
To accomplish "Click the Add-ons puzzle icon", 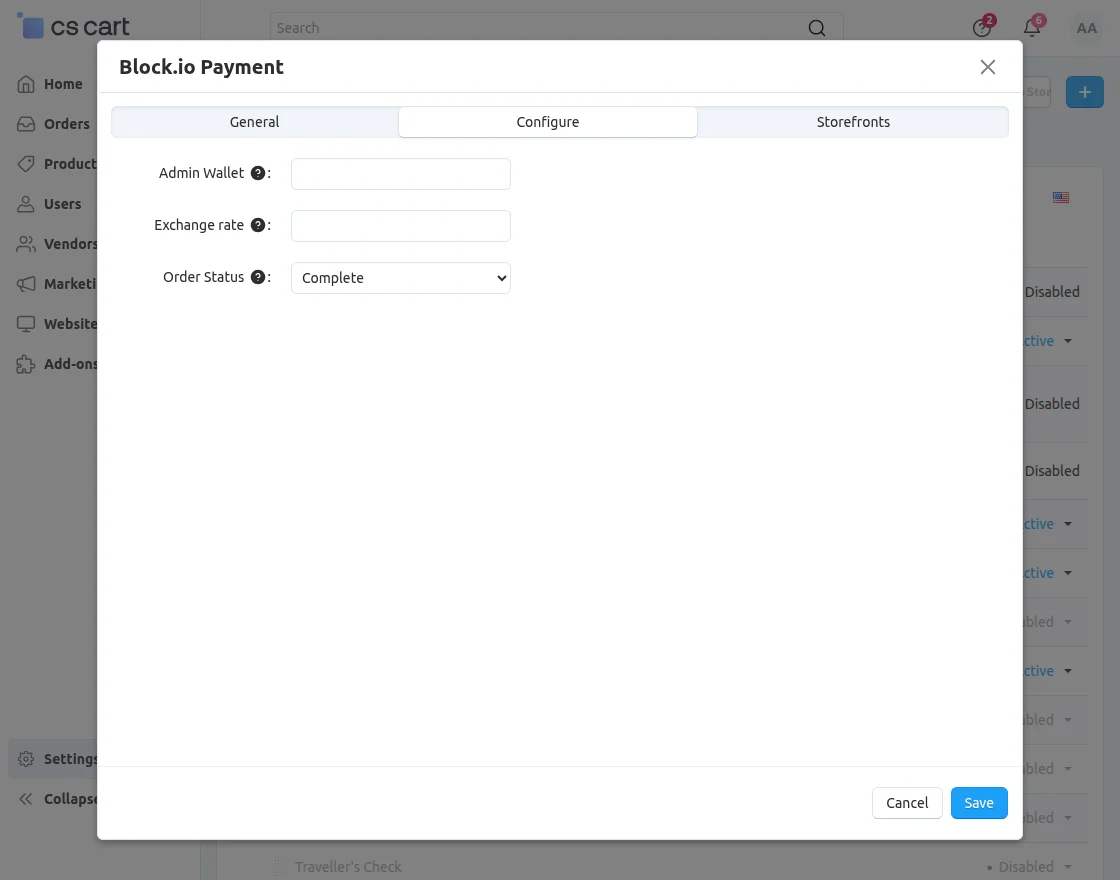I will click(26, 364).
